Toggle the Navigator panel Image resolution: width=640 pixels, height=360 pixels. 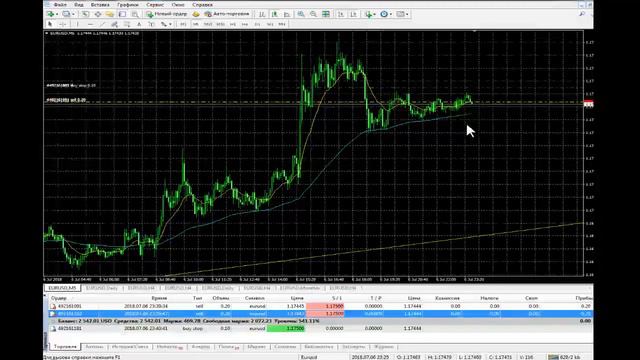point(110,14)
